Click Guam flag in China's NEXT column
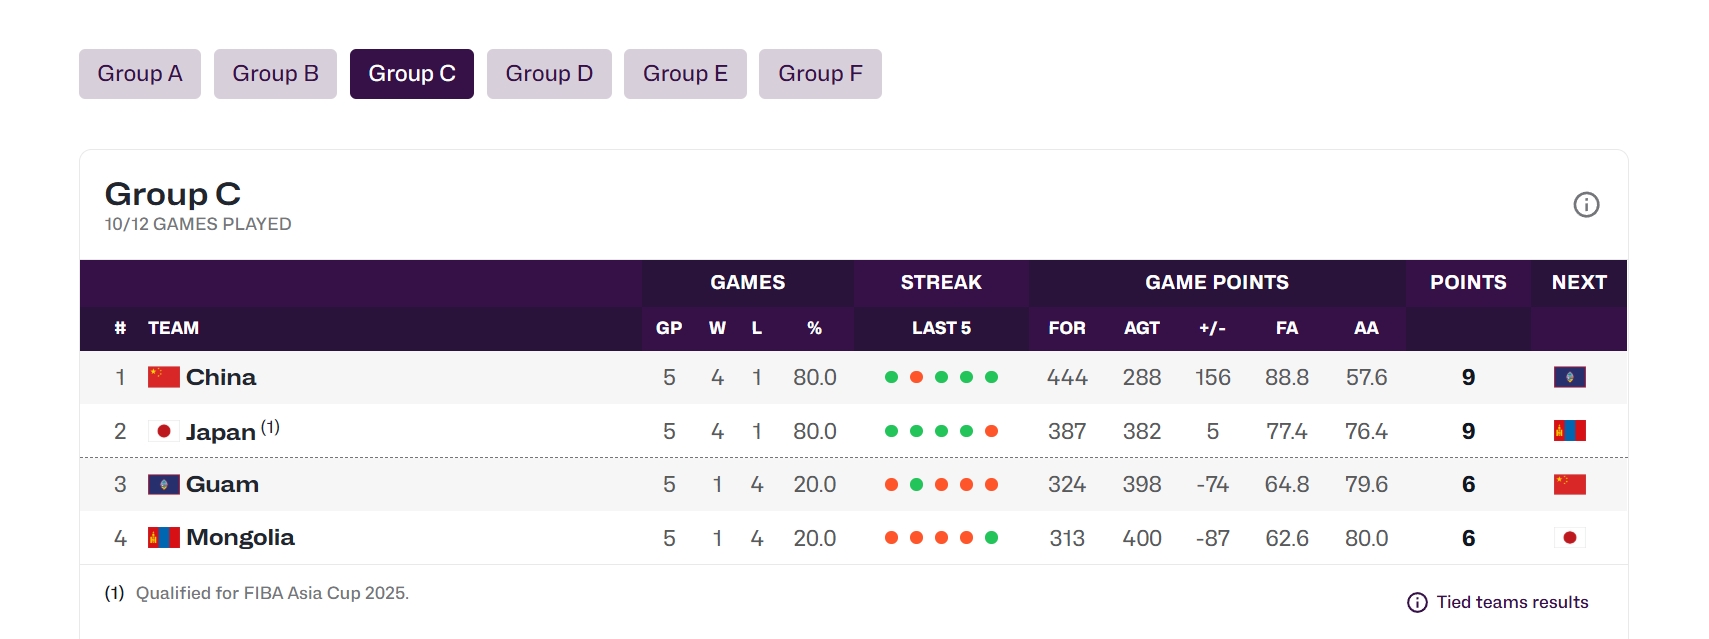 coord(1569,377)
